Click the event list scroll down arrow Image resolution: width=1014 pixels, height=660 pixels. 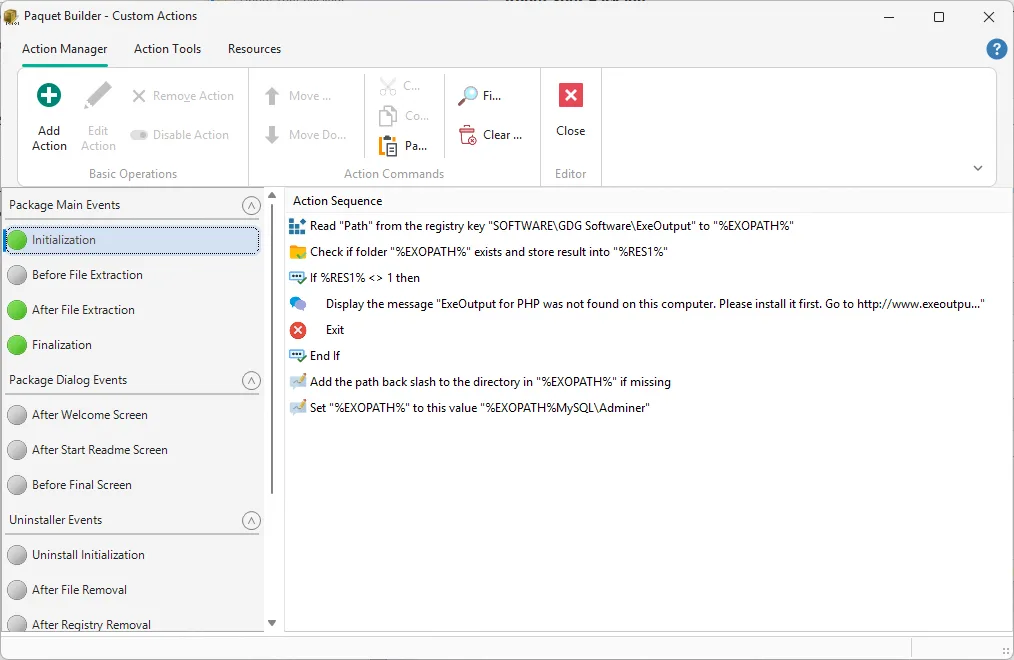tap(272, 622)
